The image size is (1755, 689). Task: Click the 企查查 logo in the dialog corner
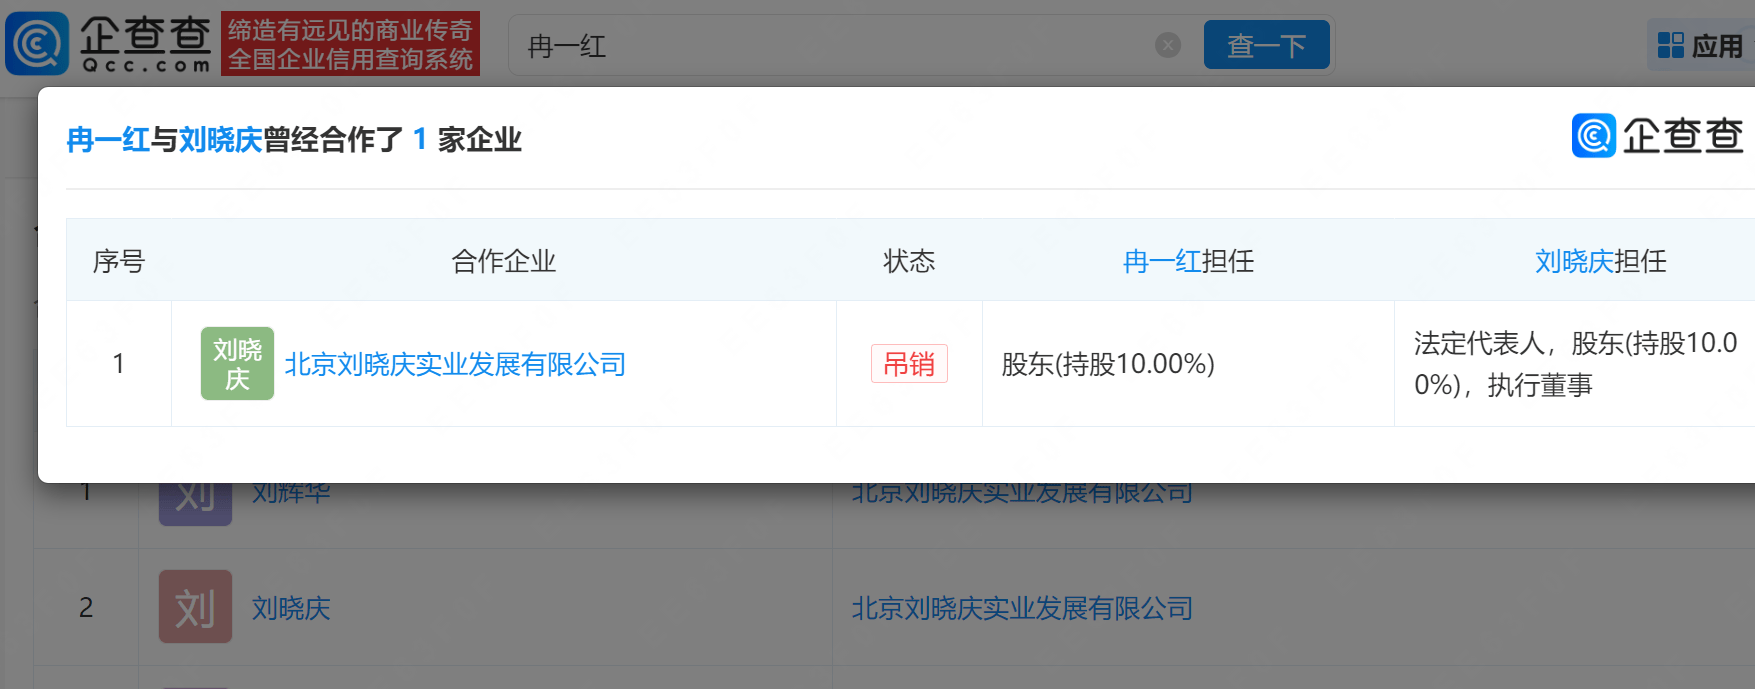1658,136
